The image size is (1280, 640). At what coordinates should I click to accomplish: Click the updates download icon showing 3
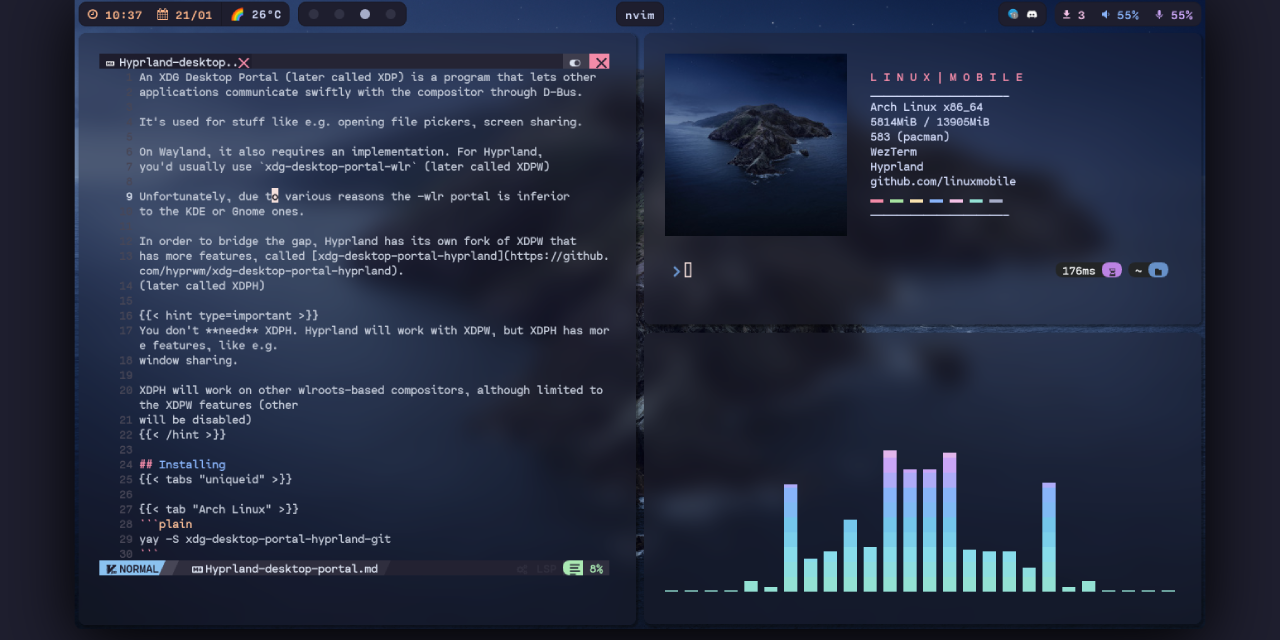1066,15
